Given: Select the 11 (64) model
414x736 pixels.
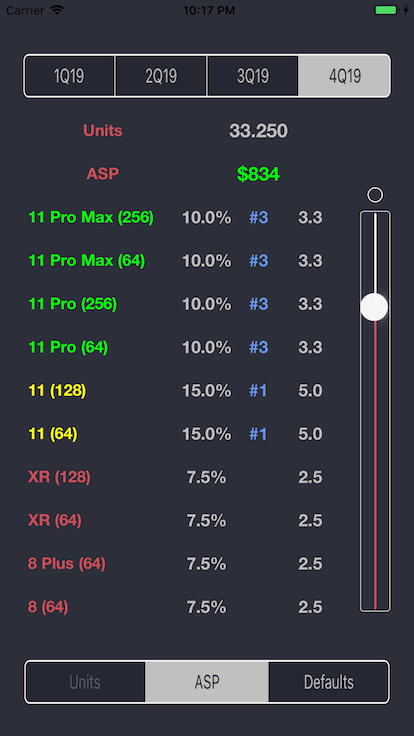Looking at the screenshot, I should [53, 434].
